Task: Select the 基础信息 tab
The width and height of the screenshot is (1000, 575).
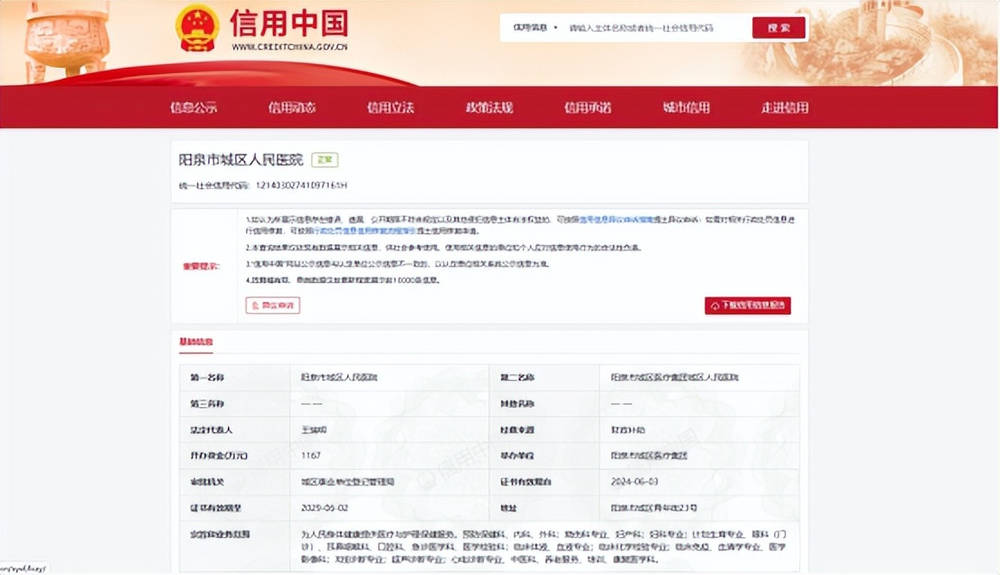Action: point(196,342)
